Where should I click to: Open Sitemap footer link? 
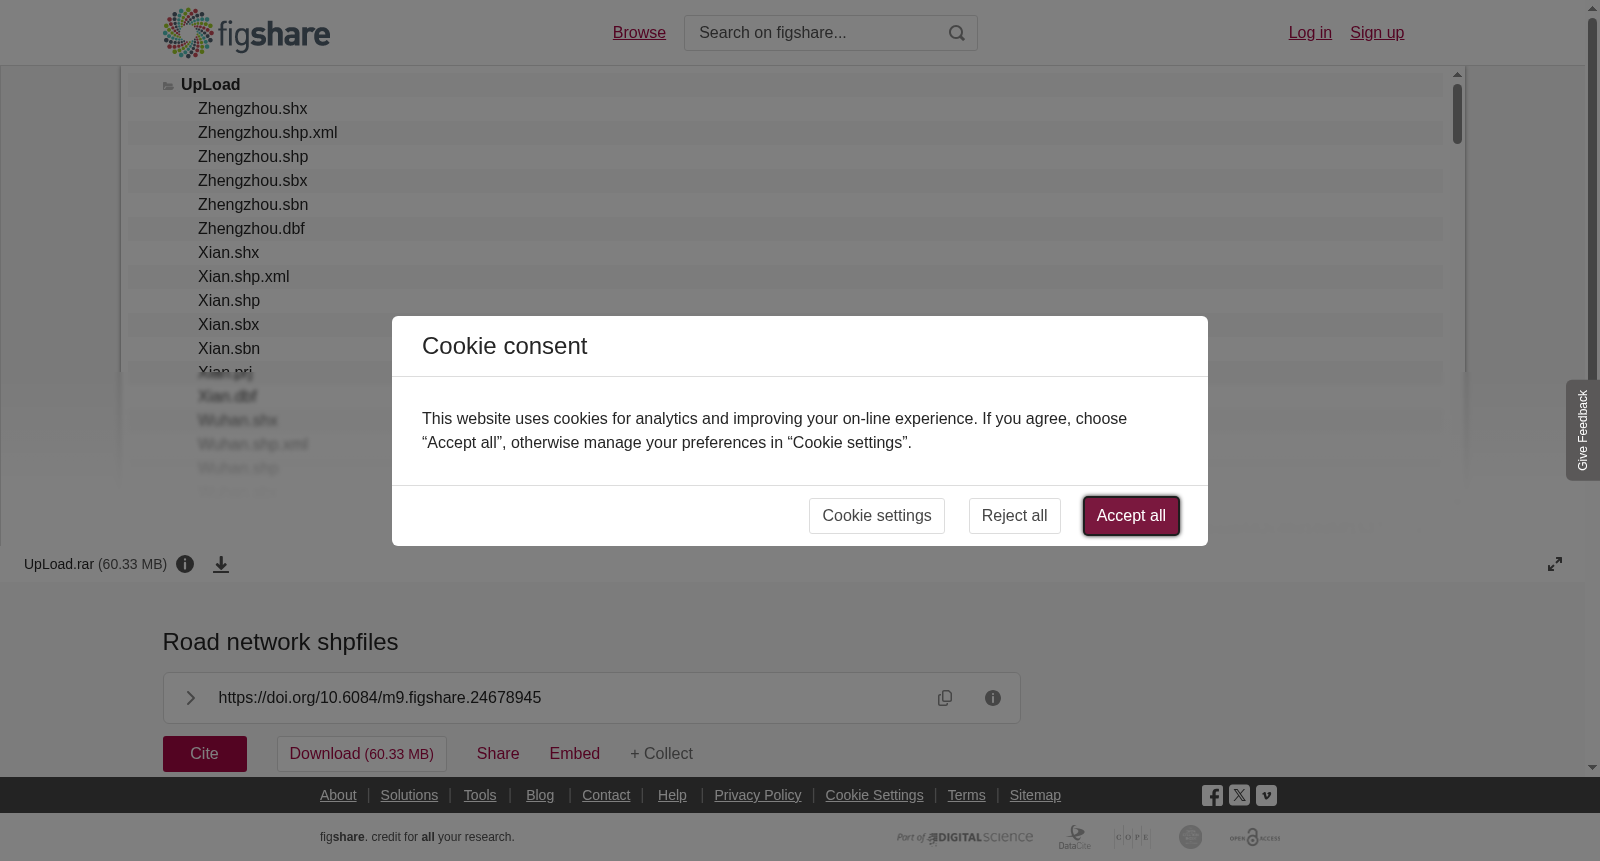click(1035, 795)
